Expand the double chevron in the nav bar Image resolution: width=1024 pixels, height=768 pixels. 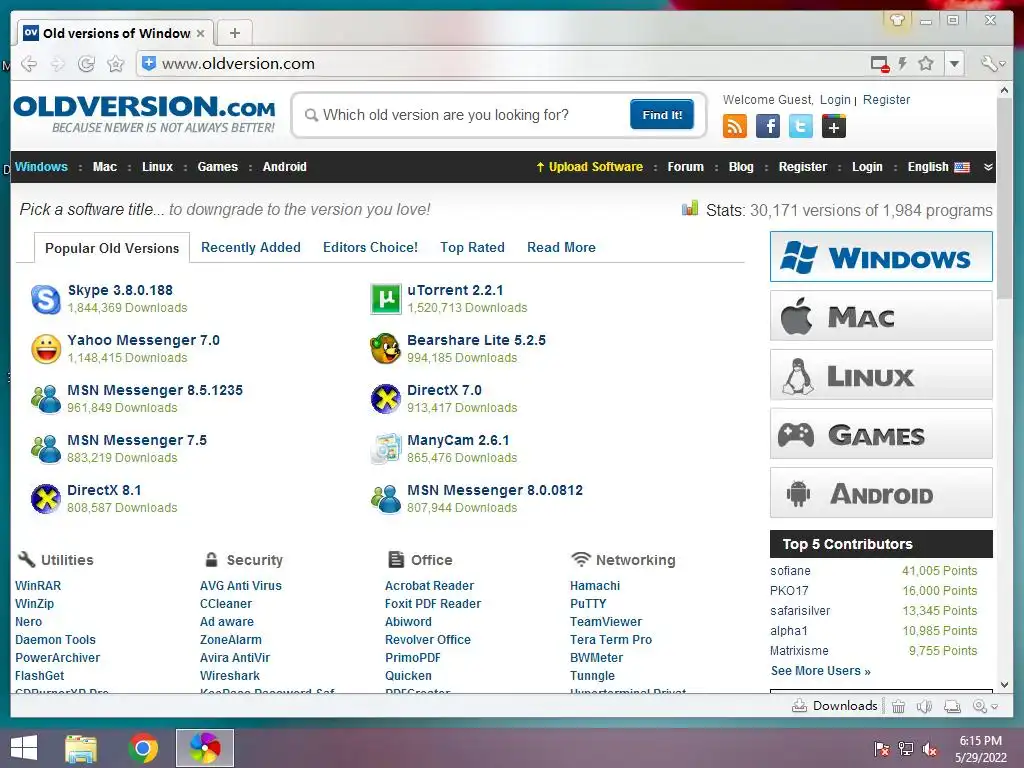click(x=988, y=167)
